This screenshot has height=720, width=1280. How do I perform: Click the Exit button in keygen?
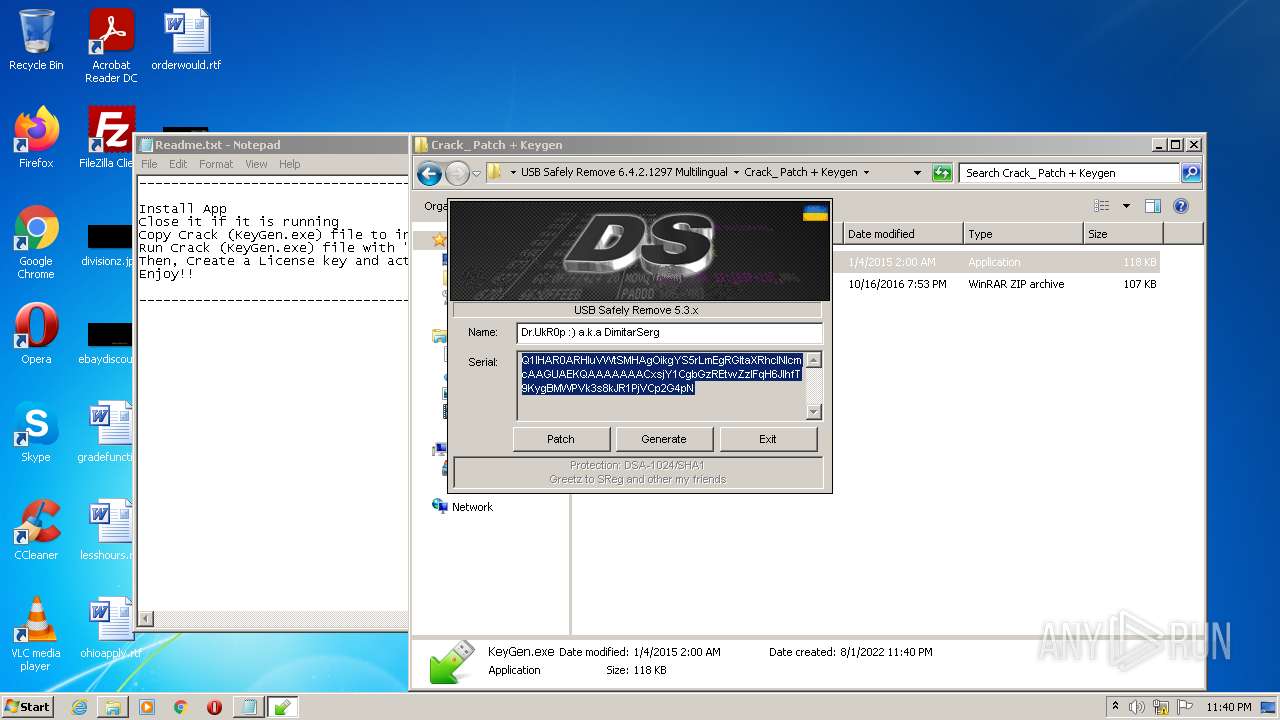click(x=768, y=439)
